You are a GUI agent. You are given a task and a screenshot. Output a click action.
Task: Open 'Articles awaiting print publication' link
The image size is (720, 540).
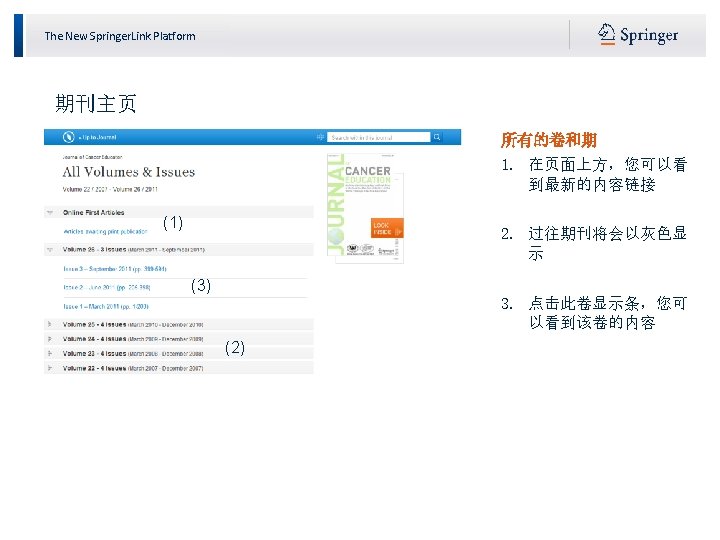105,231
